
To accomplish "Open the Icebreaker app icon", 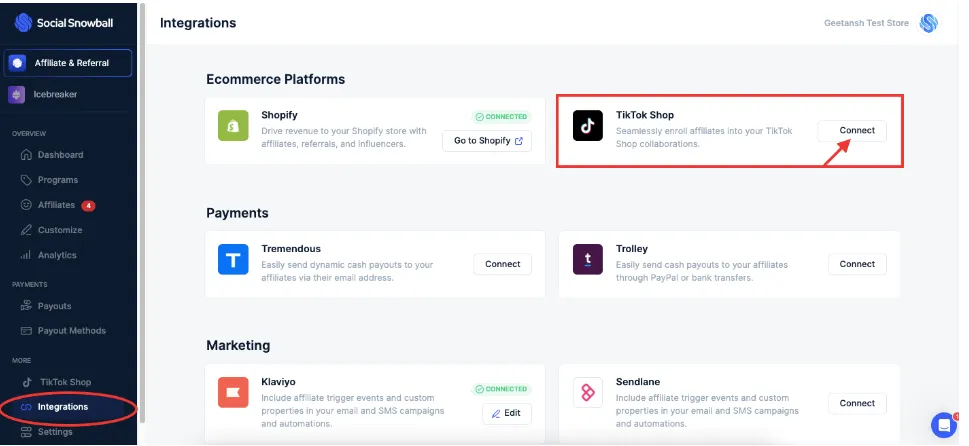I will tap(17, 95).
